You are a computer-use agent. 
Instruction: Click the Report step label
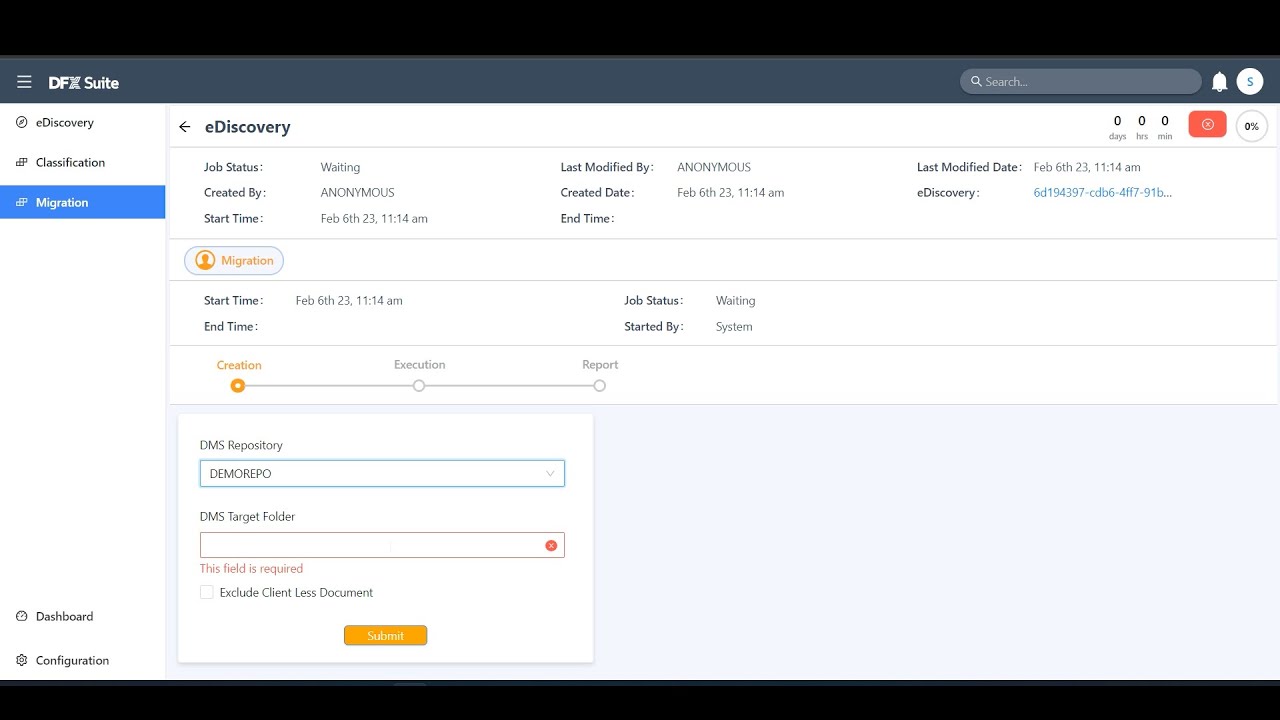600,365
